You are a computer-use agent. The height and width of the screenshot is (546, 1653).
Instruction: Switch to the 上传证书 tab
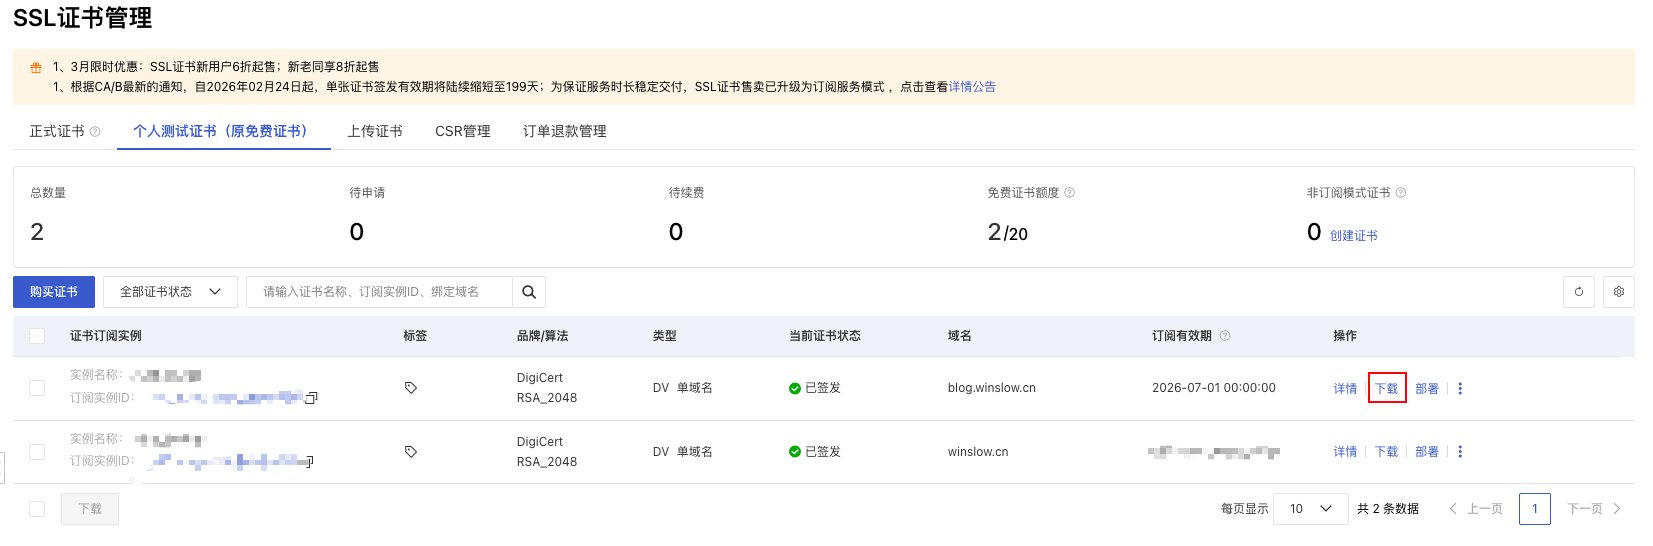coord(375,131)
